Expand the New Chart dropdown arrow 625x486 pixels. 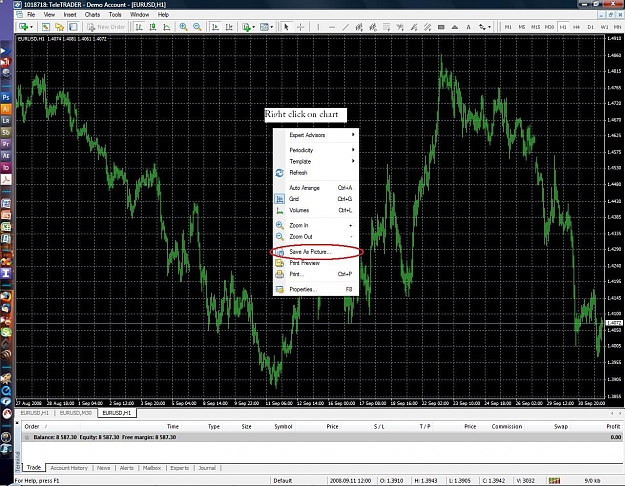(31, 27)
